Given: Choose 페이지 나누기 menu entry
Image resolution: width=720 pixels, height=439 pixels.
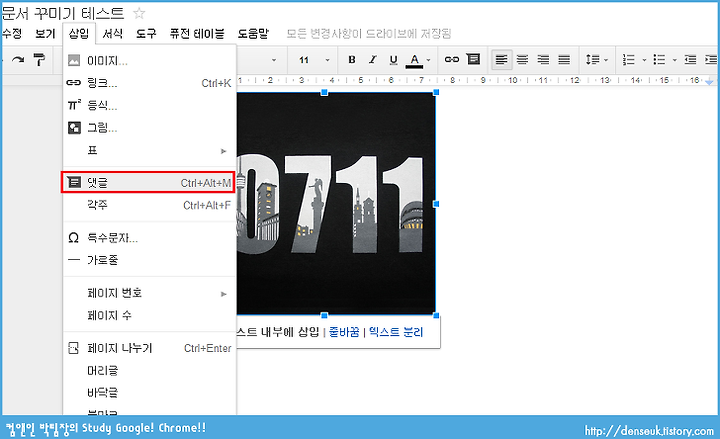Looking at the screenshot, I should (x=150, y=348).
